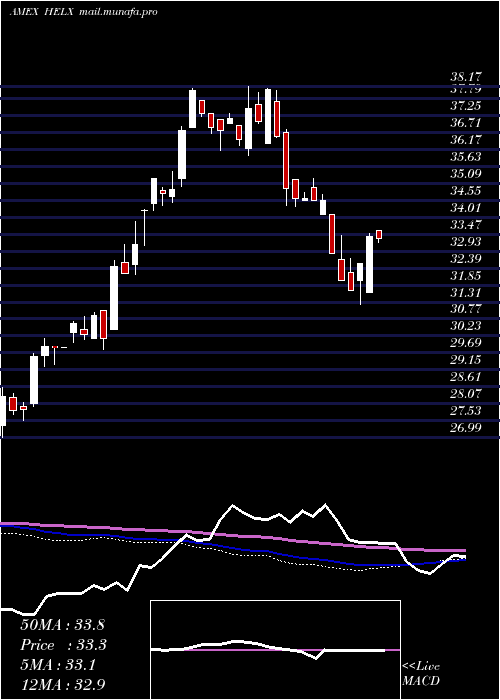Image resolution: width=500 pixels, height=700 pixels.
Task: Click the 28.61 price axis label
Action: click(x=466, y=376)
